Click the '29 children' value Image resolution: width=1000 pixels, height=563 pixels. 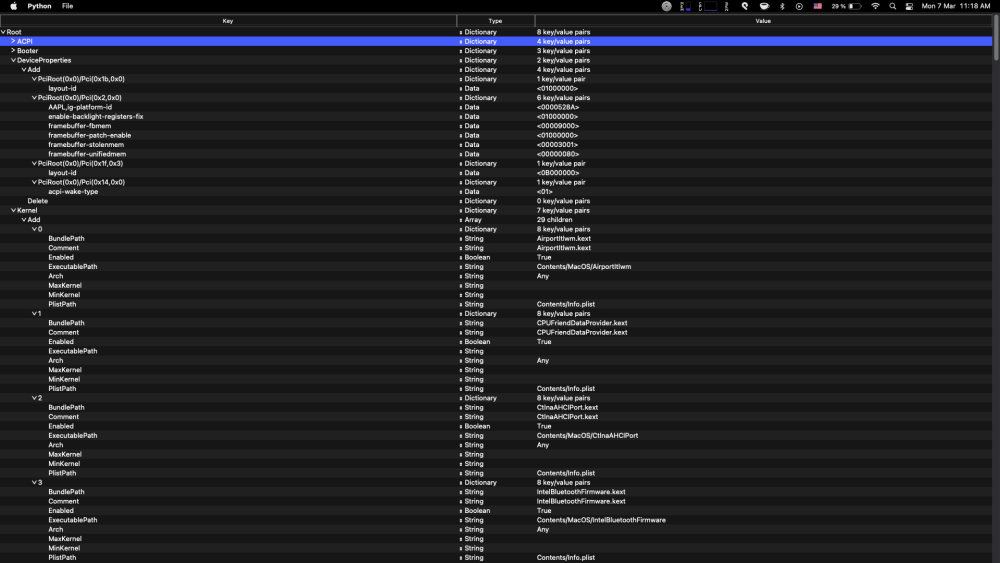554,219
